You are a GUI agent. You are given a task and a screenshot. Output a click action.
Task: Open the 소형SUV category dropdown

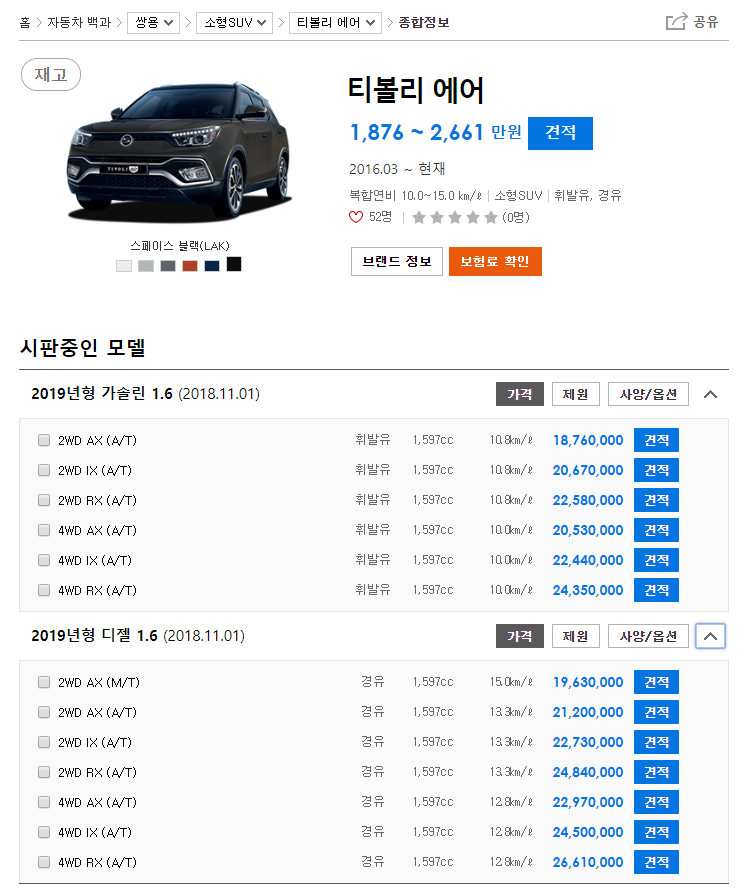click(x=234, y=23)
